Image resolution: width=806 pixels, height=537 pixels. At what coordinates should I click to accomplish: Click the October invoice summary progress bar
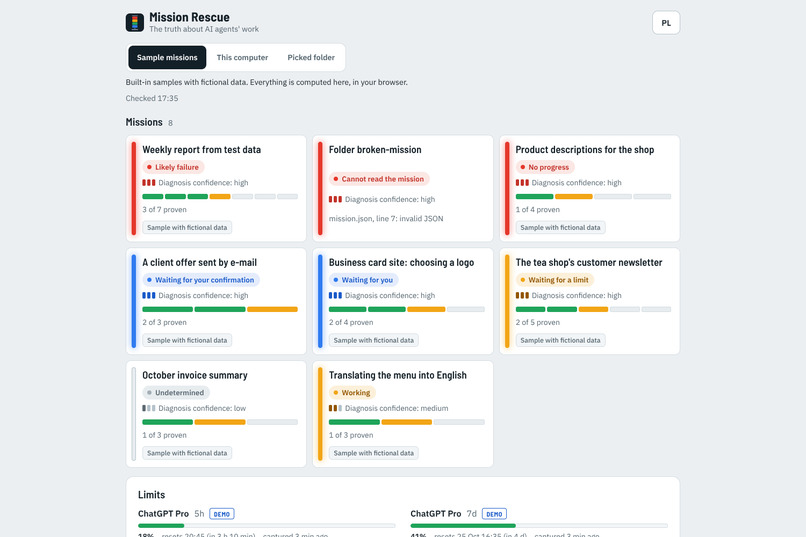220,422
